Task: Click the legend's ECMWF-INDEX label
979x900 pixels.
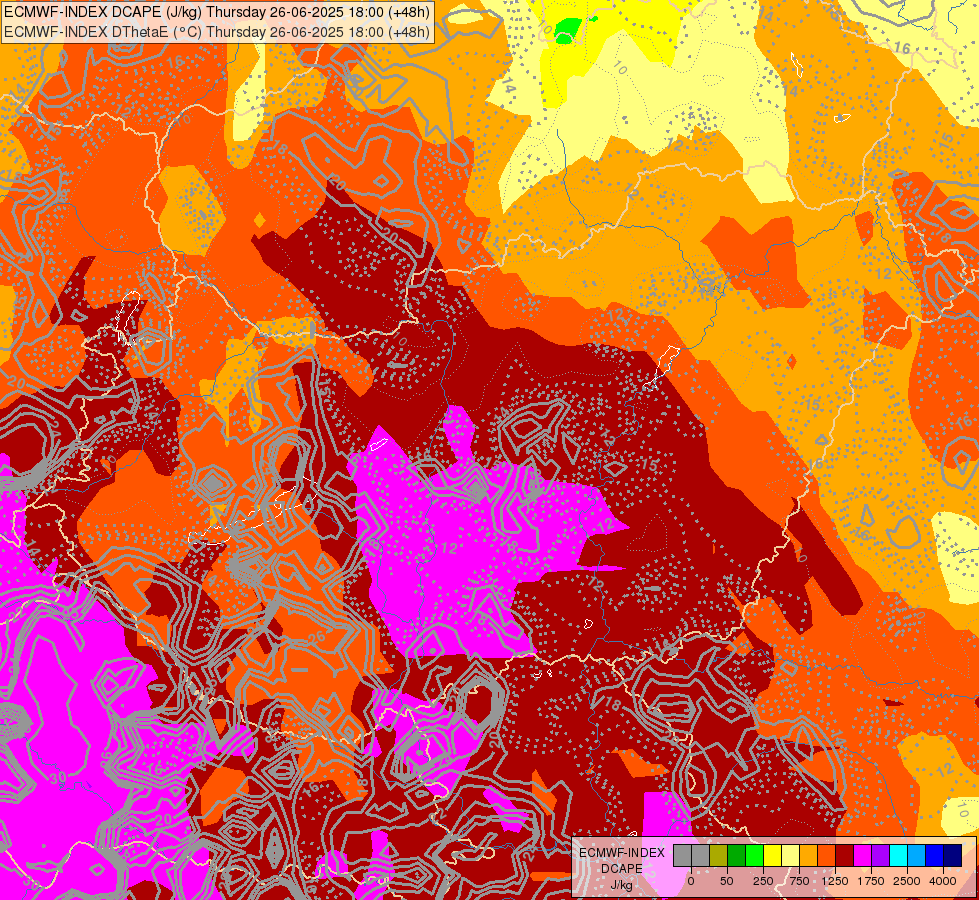Action: [x=622, y=853]
